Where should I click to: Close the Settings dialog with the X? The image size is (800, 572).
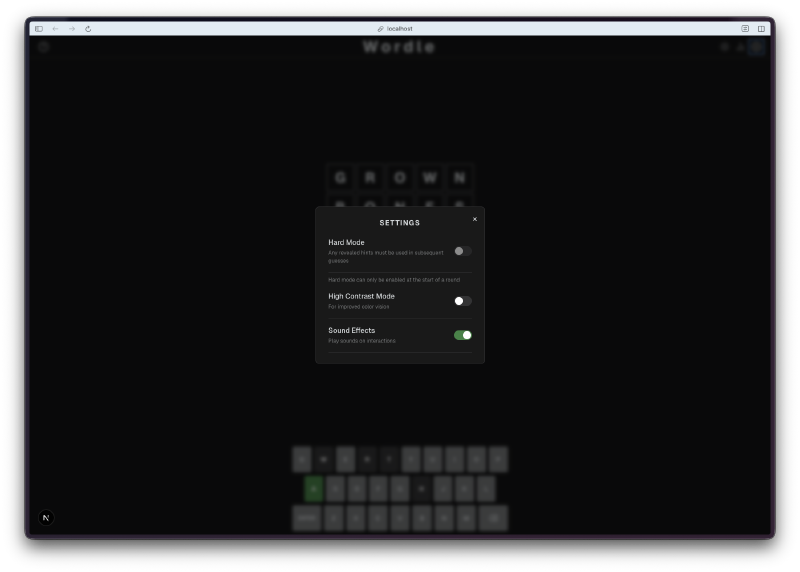pos(474,219)
